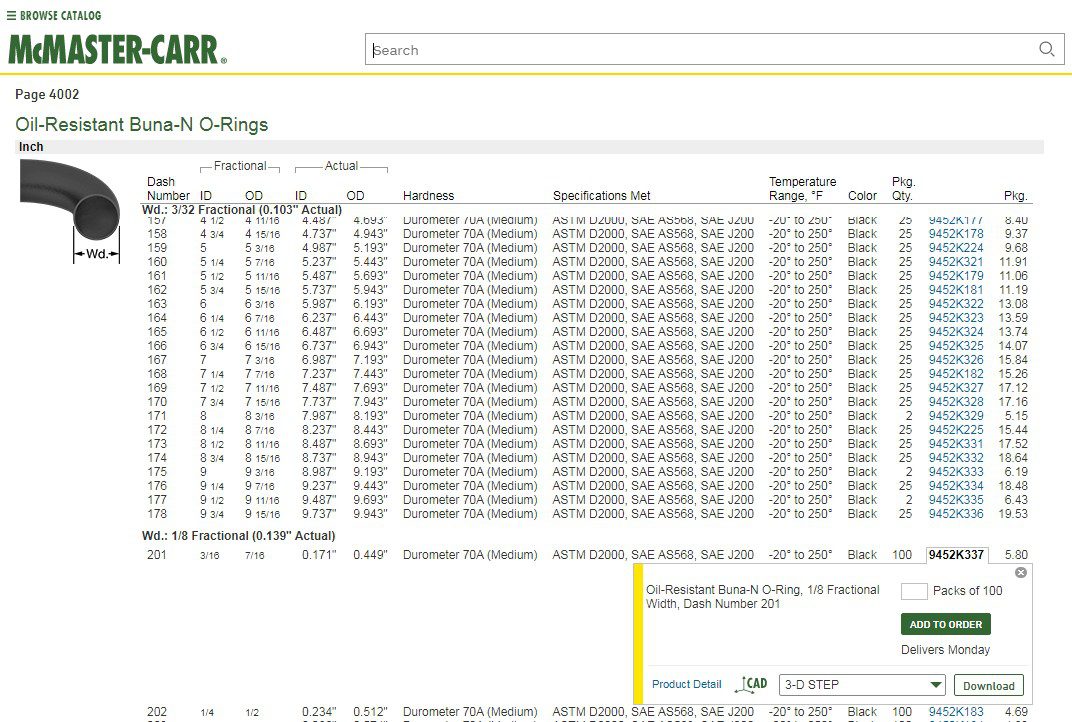Select the Inch section header
1072x722 pixels.
coord(31,146)
